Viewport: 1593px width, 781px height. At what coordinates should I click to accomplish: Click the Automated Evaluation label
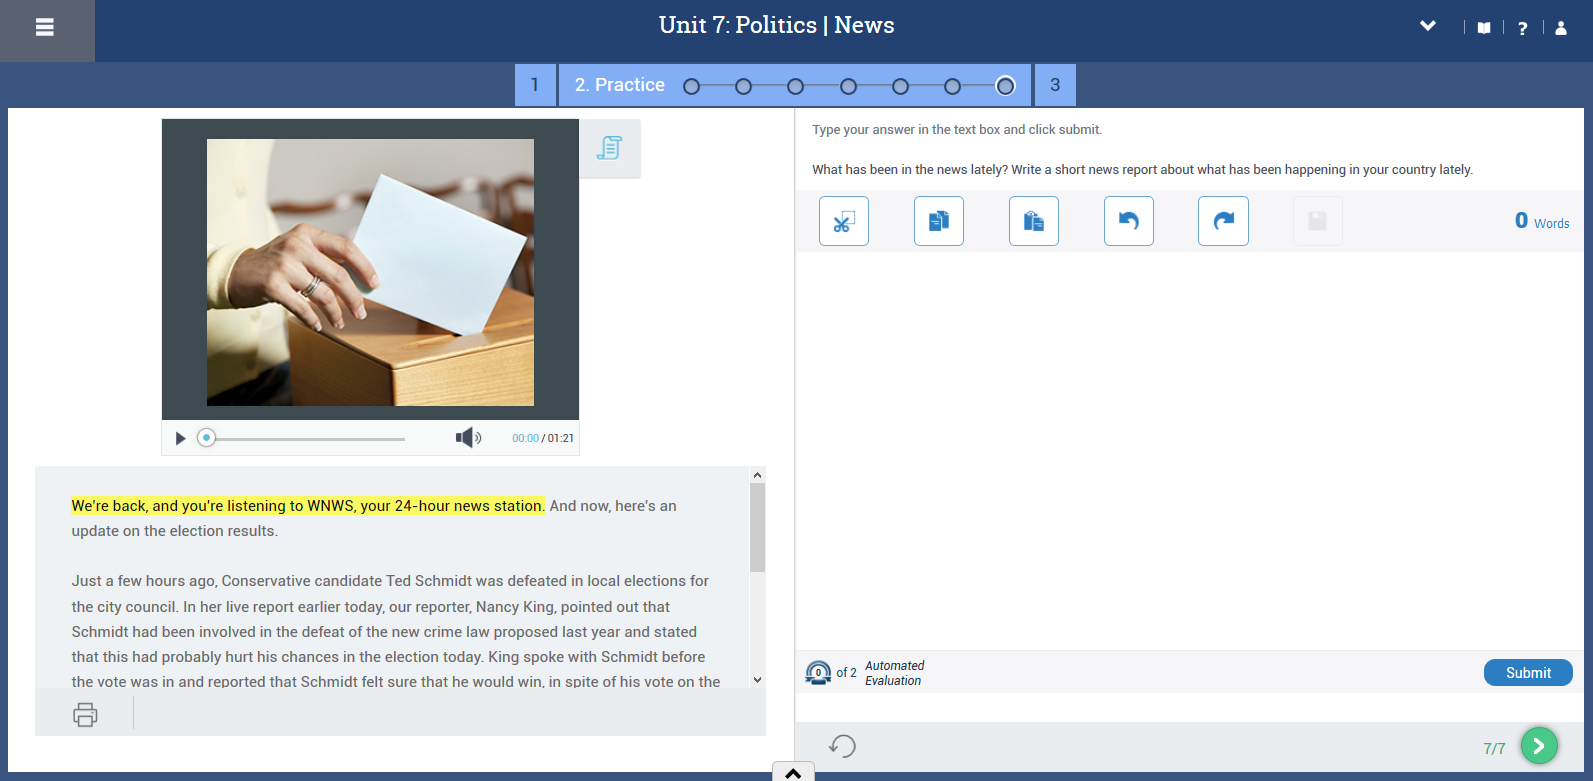895,673
